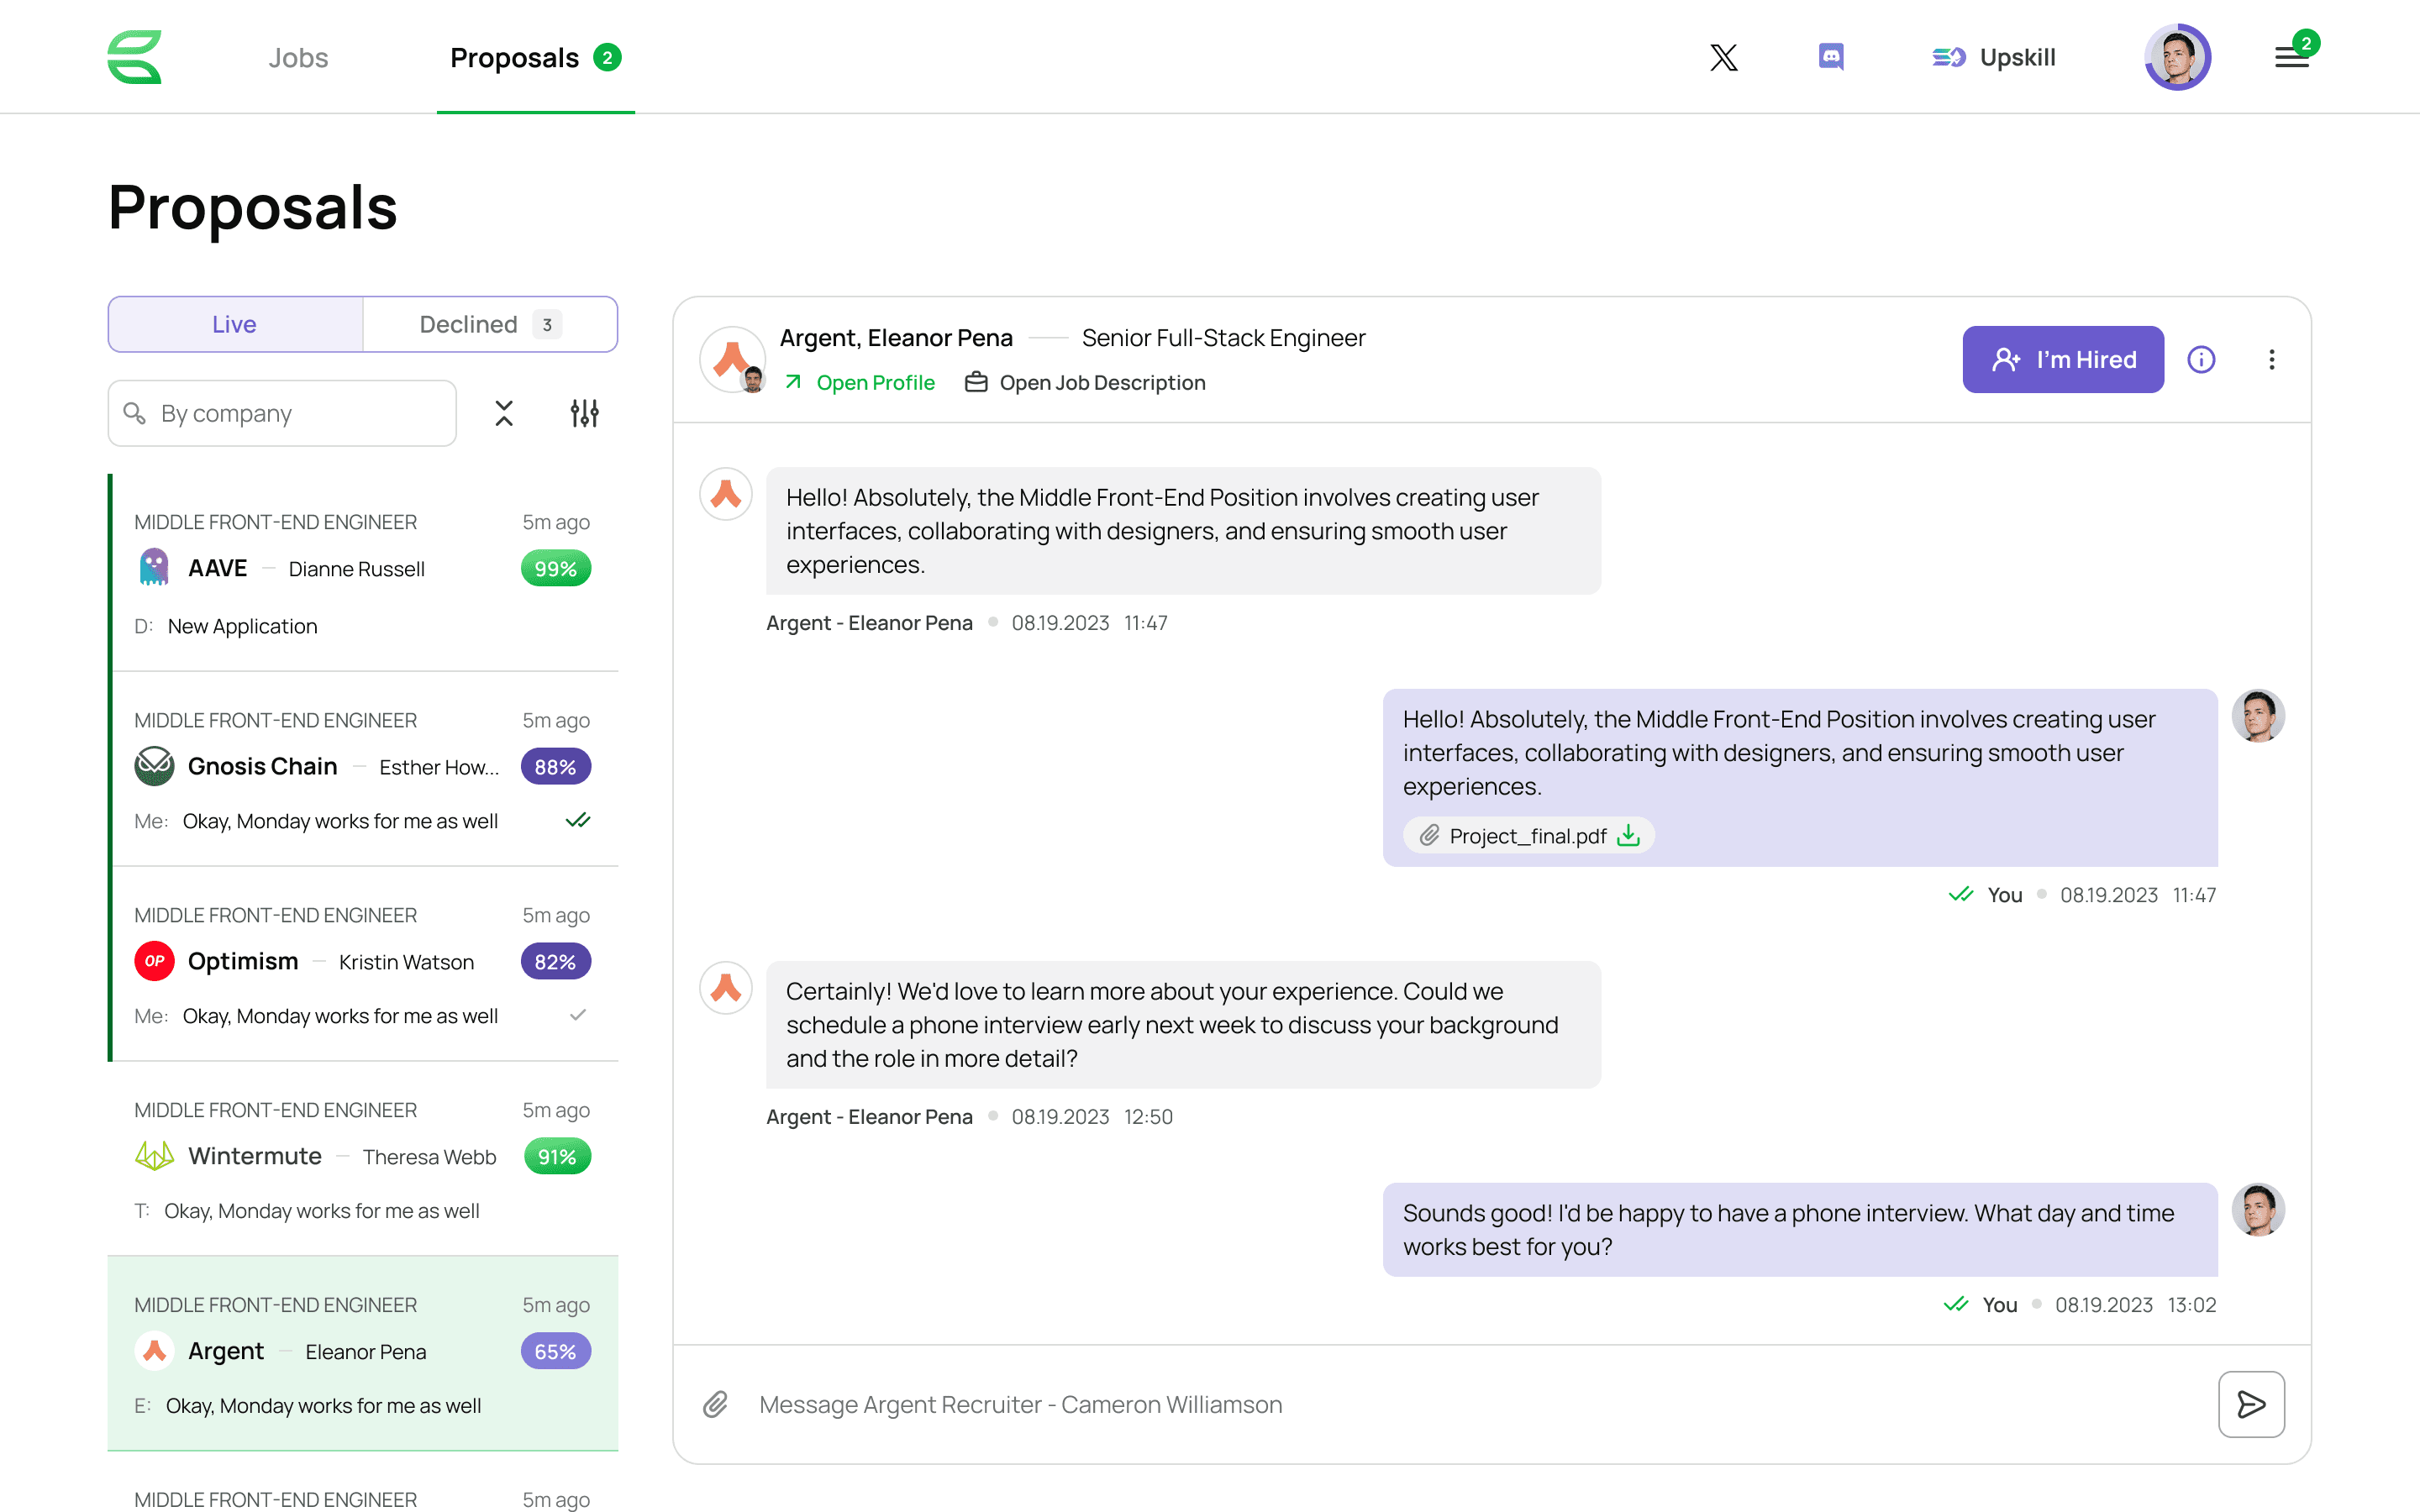Click the send message arrow button

point(2250,1404)
